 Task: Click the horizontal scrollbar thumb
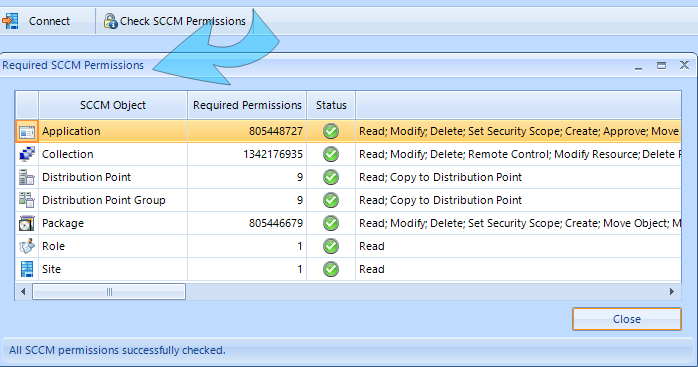109,292
